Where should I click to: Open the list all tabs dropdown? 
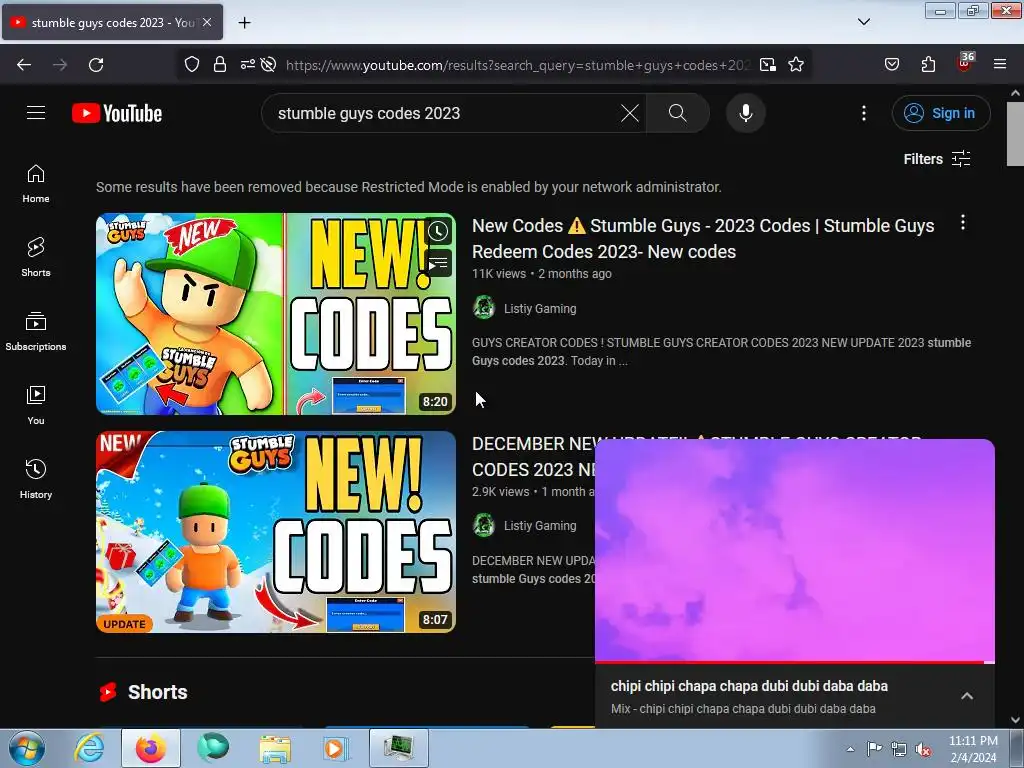tap(863, 22)
